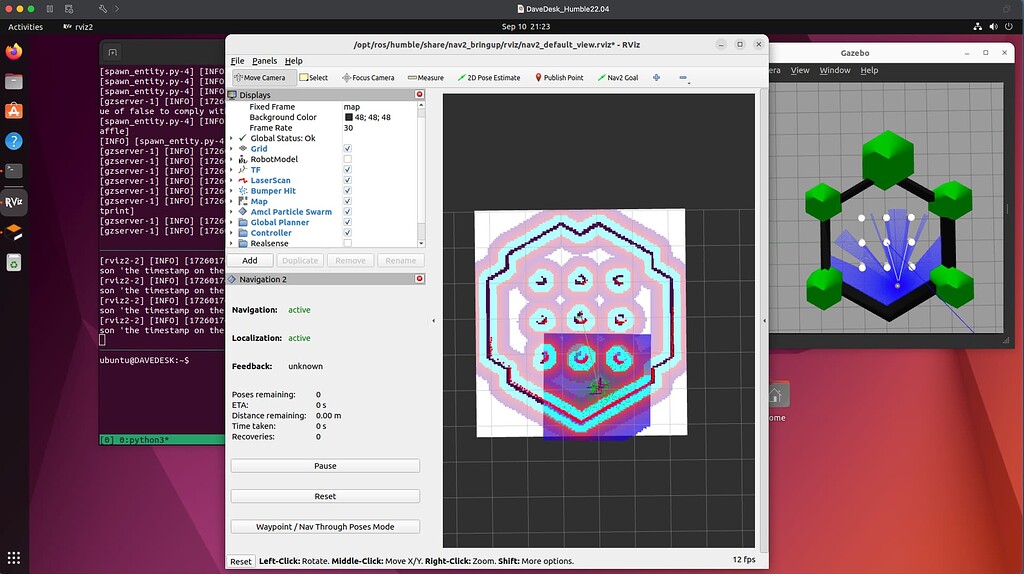Open Terminal from the dock
The image size is (1024, 574).
(x=14, y=171)
